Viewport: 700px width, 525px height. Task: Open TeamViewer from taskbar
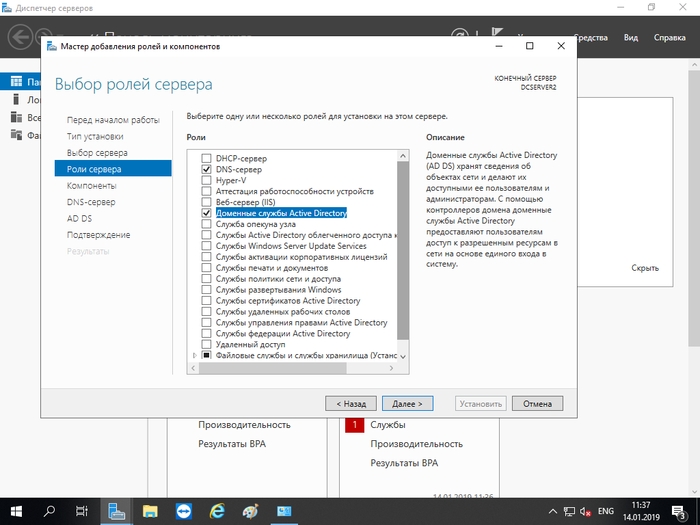[x=183, y=511]
